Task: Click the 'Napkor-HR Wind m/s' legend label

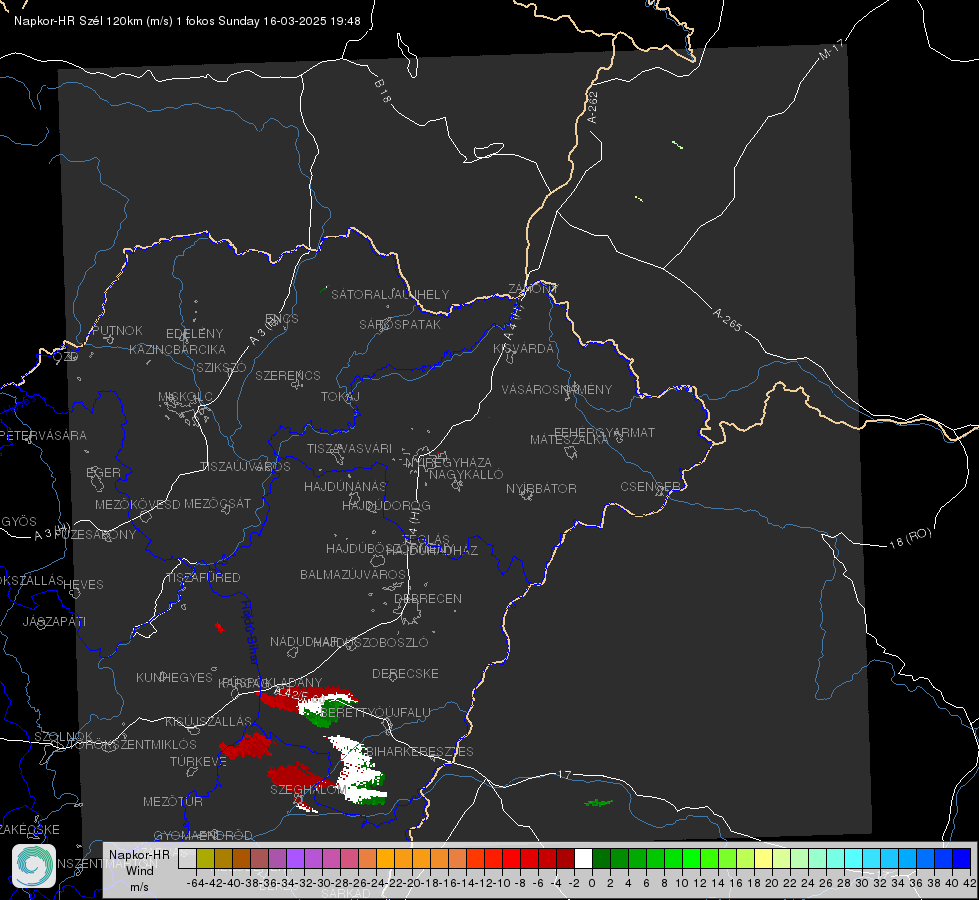Action: pos(139,870)
